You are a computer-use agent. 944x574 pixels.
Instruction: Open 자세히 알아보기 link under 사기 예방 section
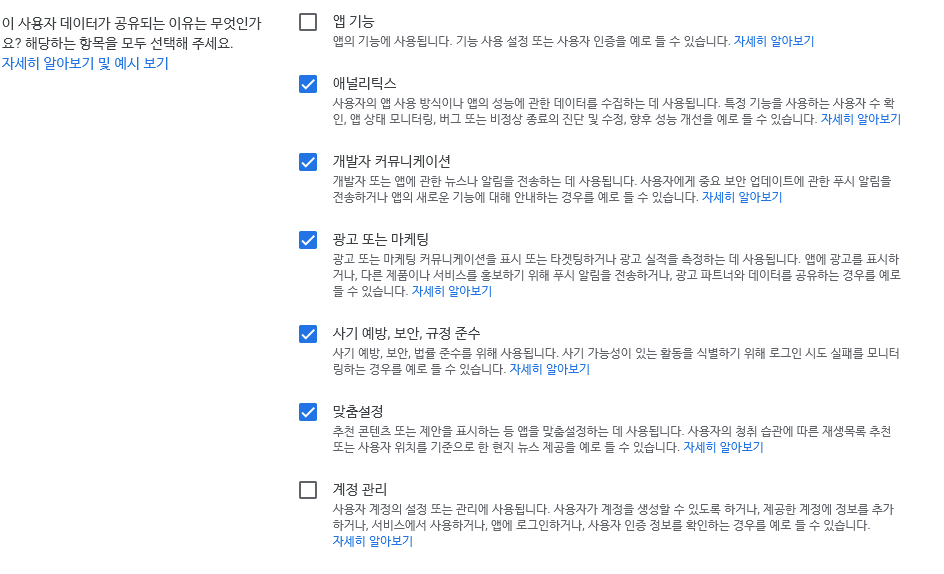(x=550, y=369)
